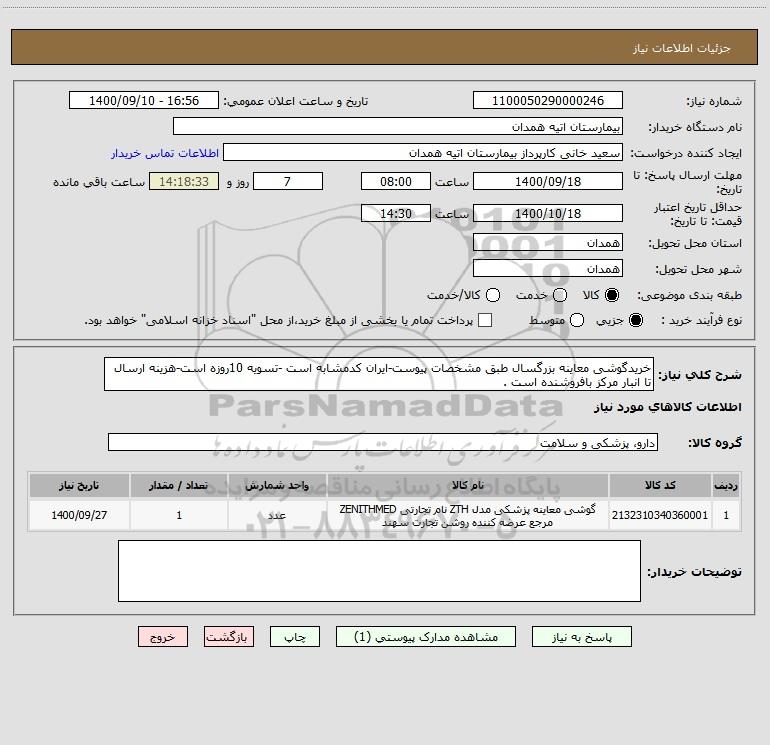
Task: Open the اطلاعات تماس خریدار link
Action: coord(165,153)
